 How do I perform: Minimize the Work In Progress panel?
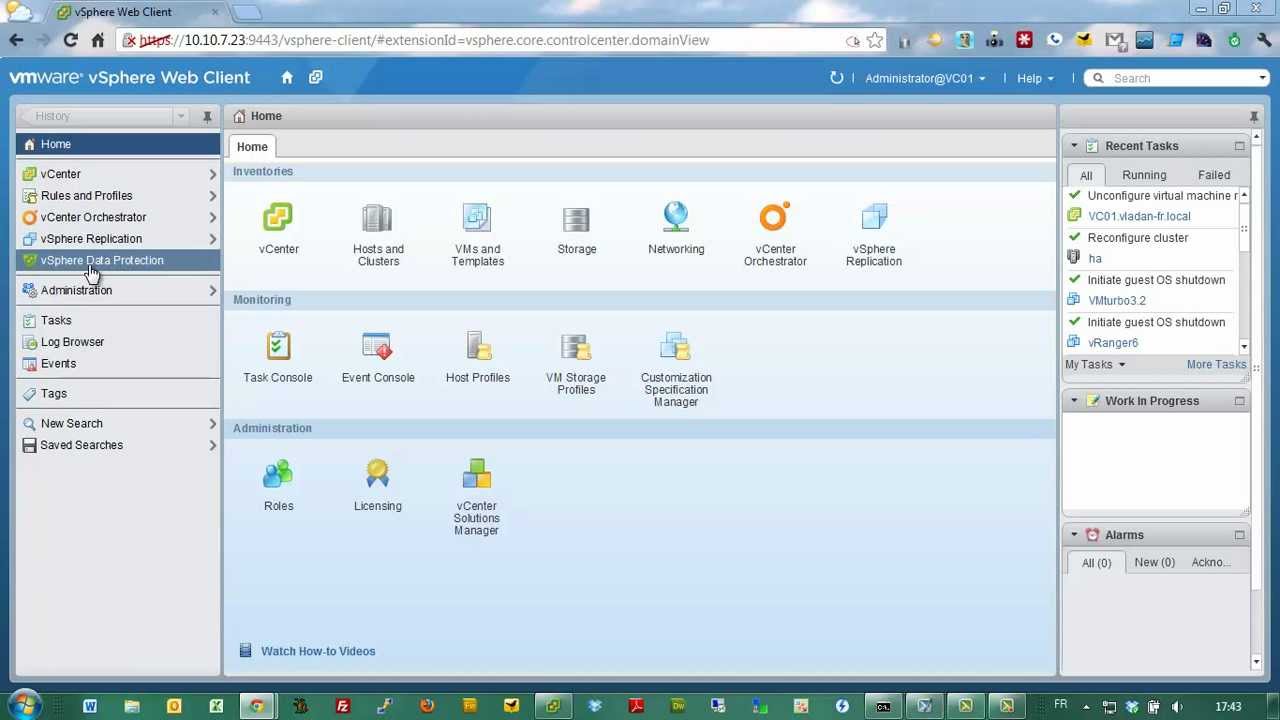pyautogui.click(x=1239, y=401)
